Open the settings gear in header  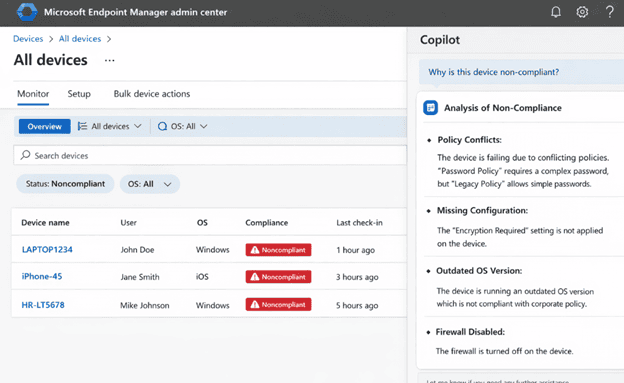coord(582,12)
